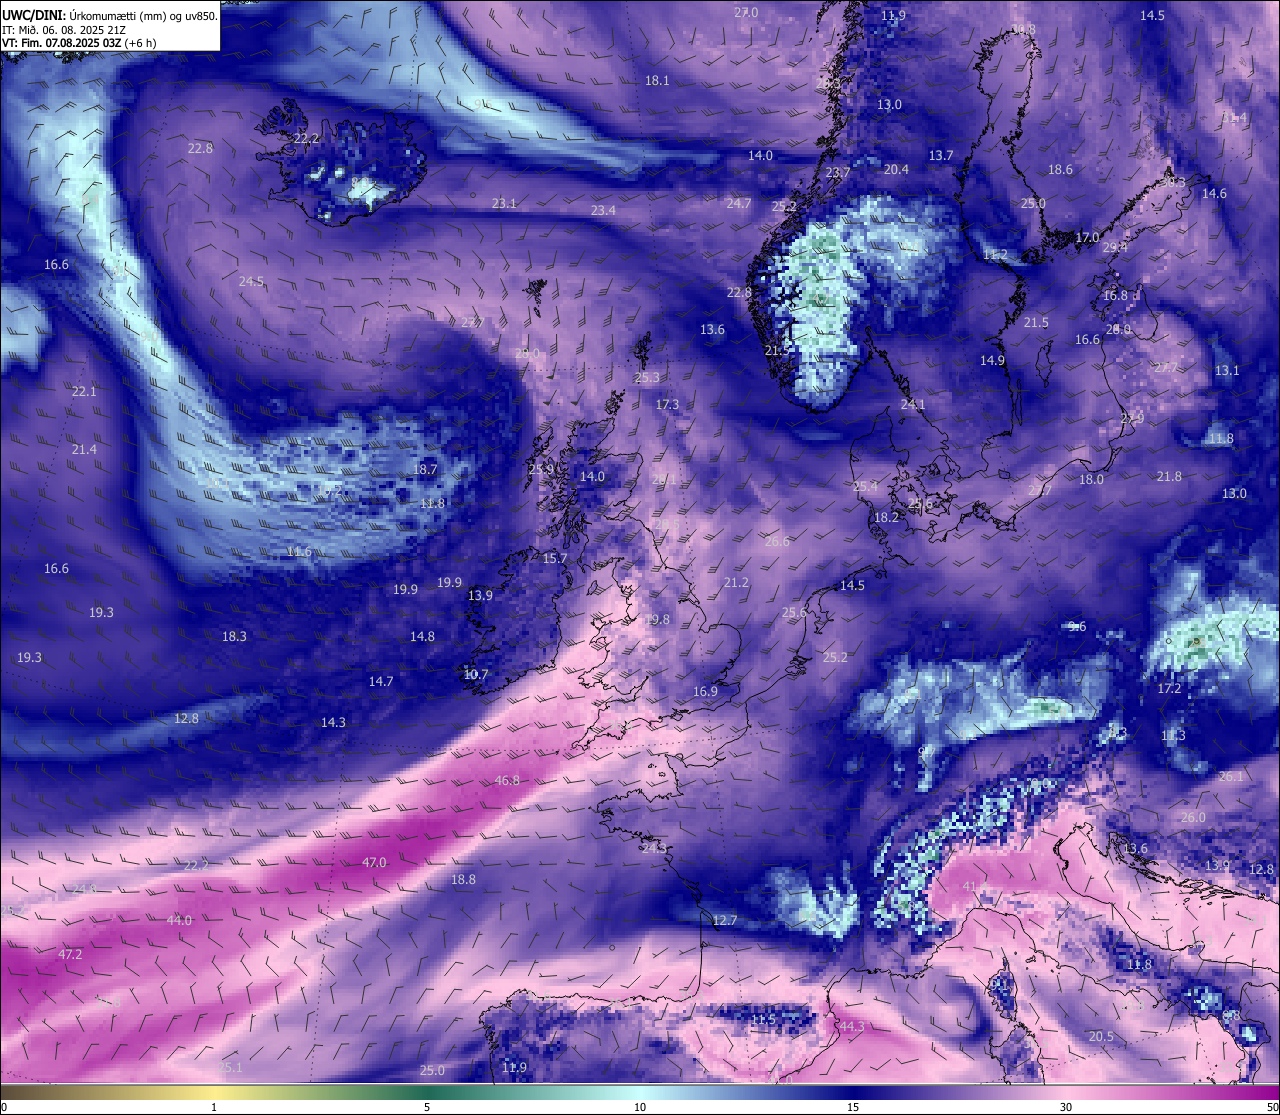Click the map value '21.8'
Viewport: 1280px width, 1115px height.
(x=1169, y=477)
